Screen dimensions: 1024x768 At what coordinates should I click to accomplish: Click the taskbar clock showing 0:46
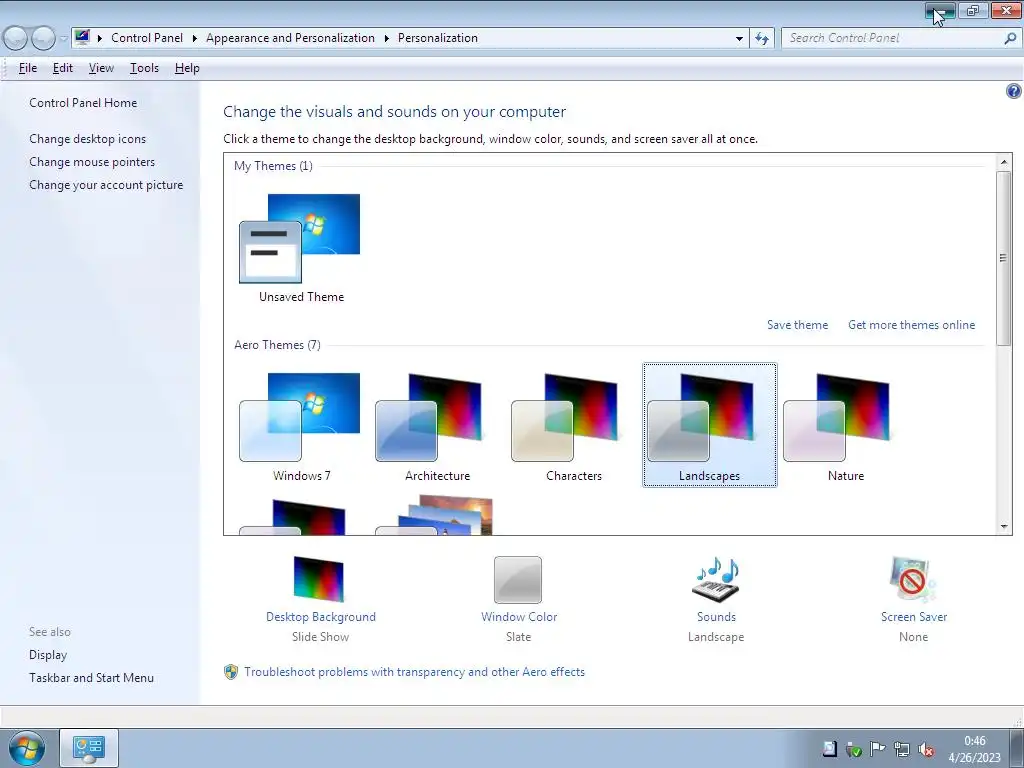(x=974, y=749)
